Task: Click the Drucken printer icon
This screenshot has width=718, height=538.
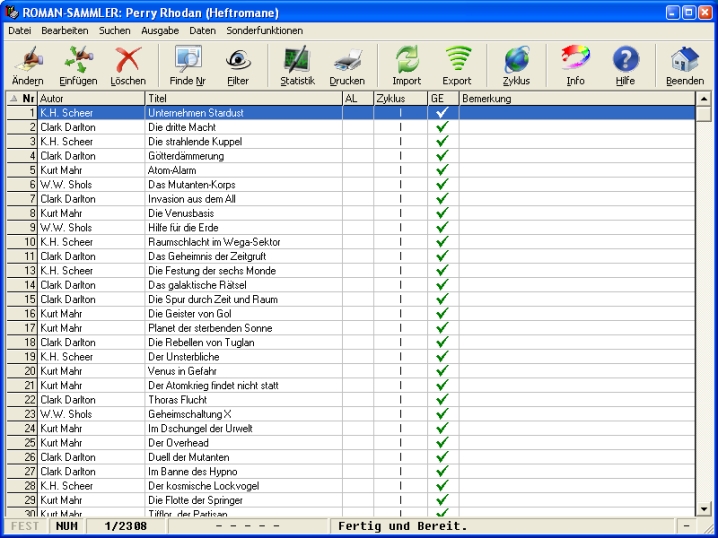Action: (347, 65)
